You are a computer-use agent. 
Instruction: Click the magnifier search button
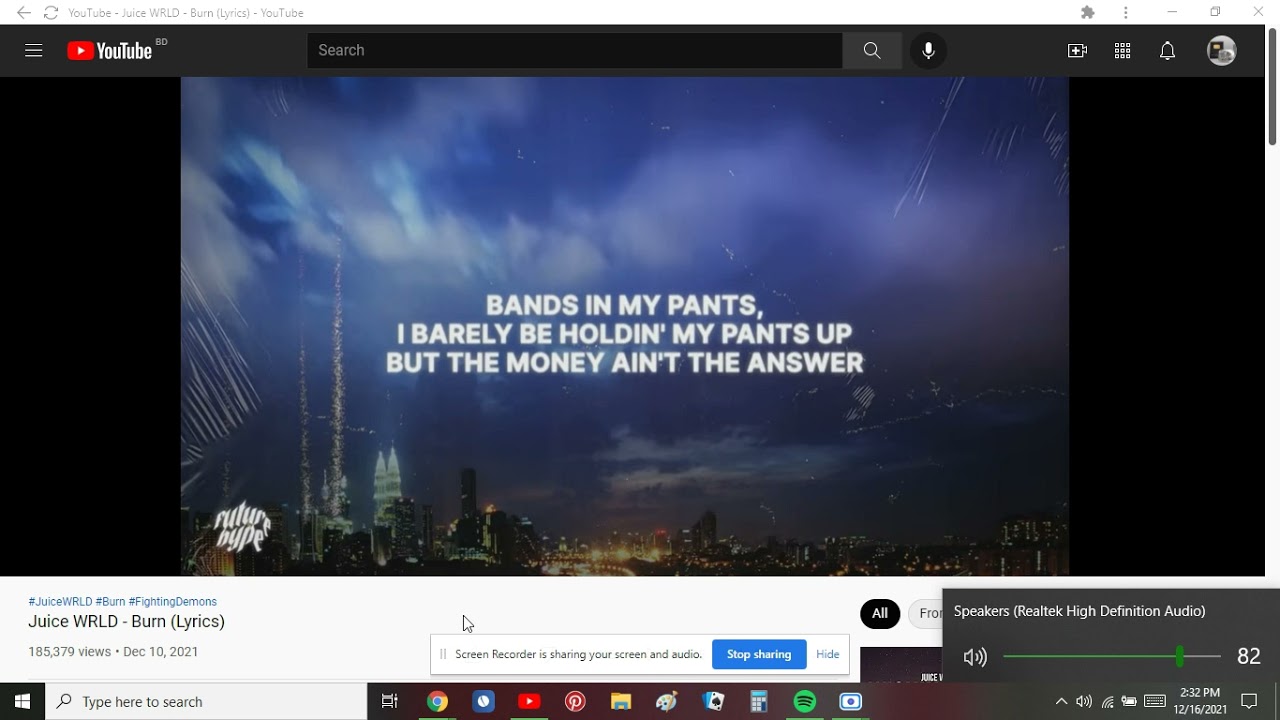click(872, 50)
